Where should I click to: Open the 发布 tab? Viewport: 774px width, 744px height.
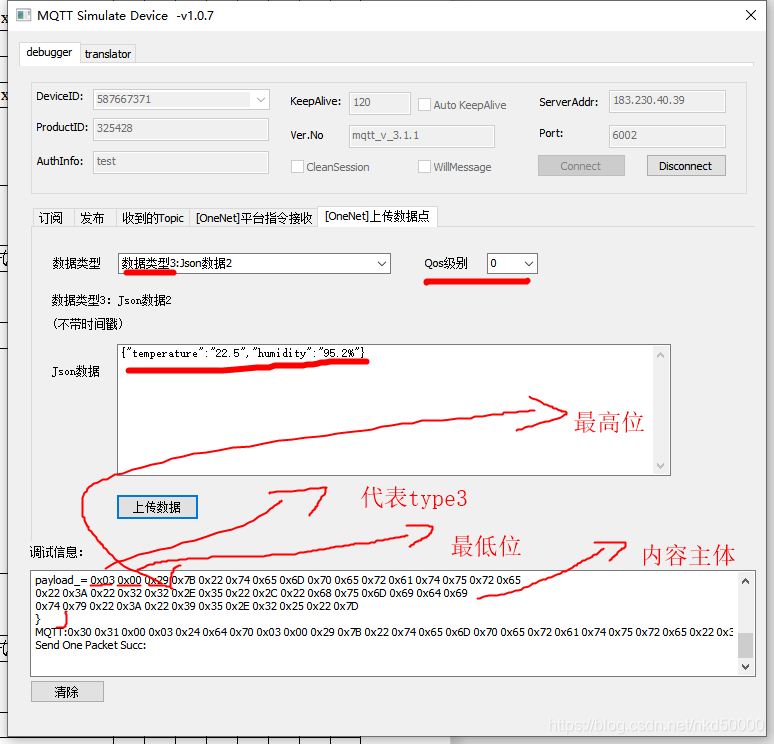[x=93, y=218]
